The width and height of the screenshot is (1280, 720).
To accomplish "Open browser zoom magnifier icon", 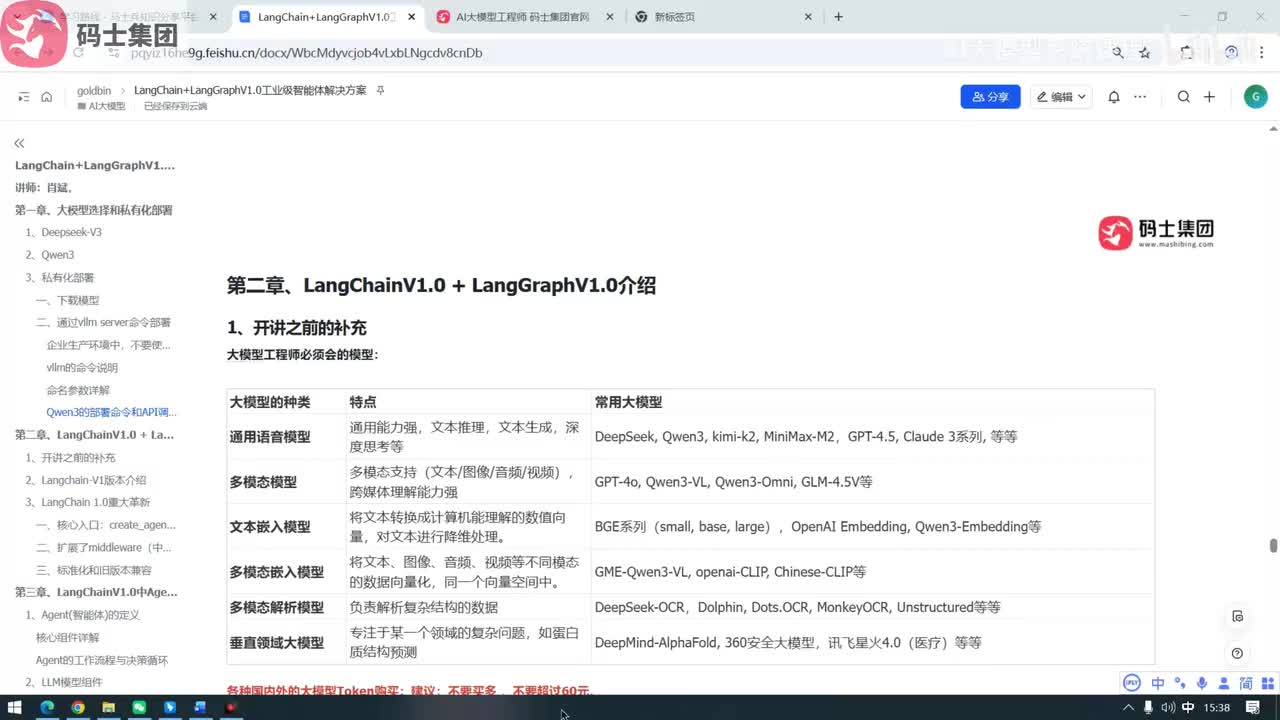I will tap(1118, 53).
